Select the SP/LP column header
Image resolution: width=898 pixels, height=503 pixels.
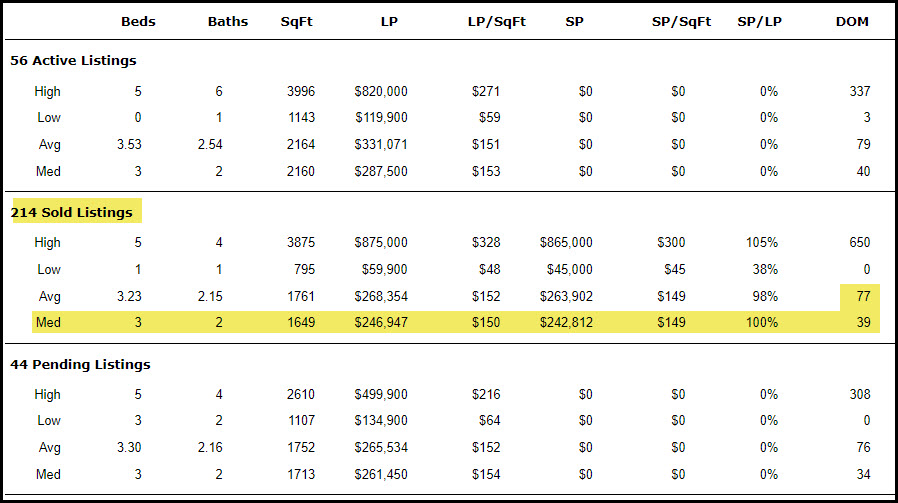tap(757, 21)
